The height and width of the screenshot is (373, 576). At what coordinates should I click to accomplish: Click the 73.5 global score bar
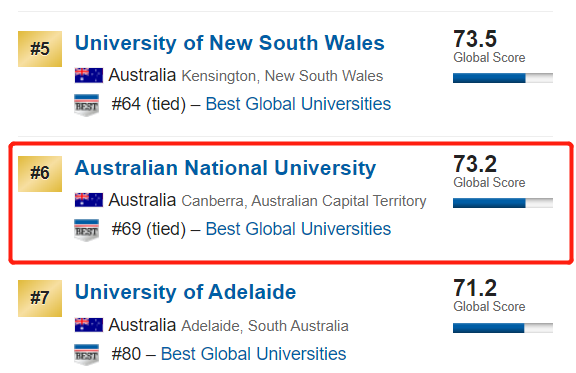(x=503, y=78)
